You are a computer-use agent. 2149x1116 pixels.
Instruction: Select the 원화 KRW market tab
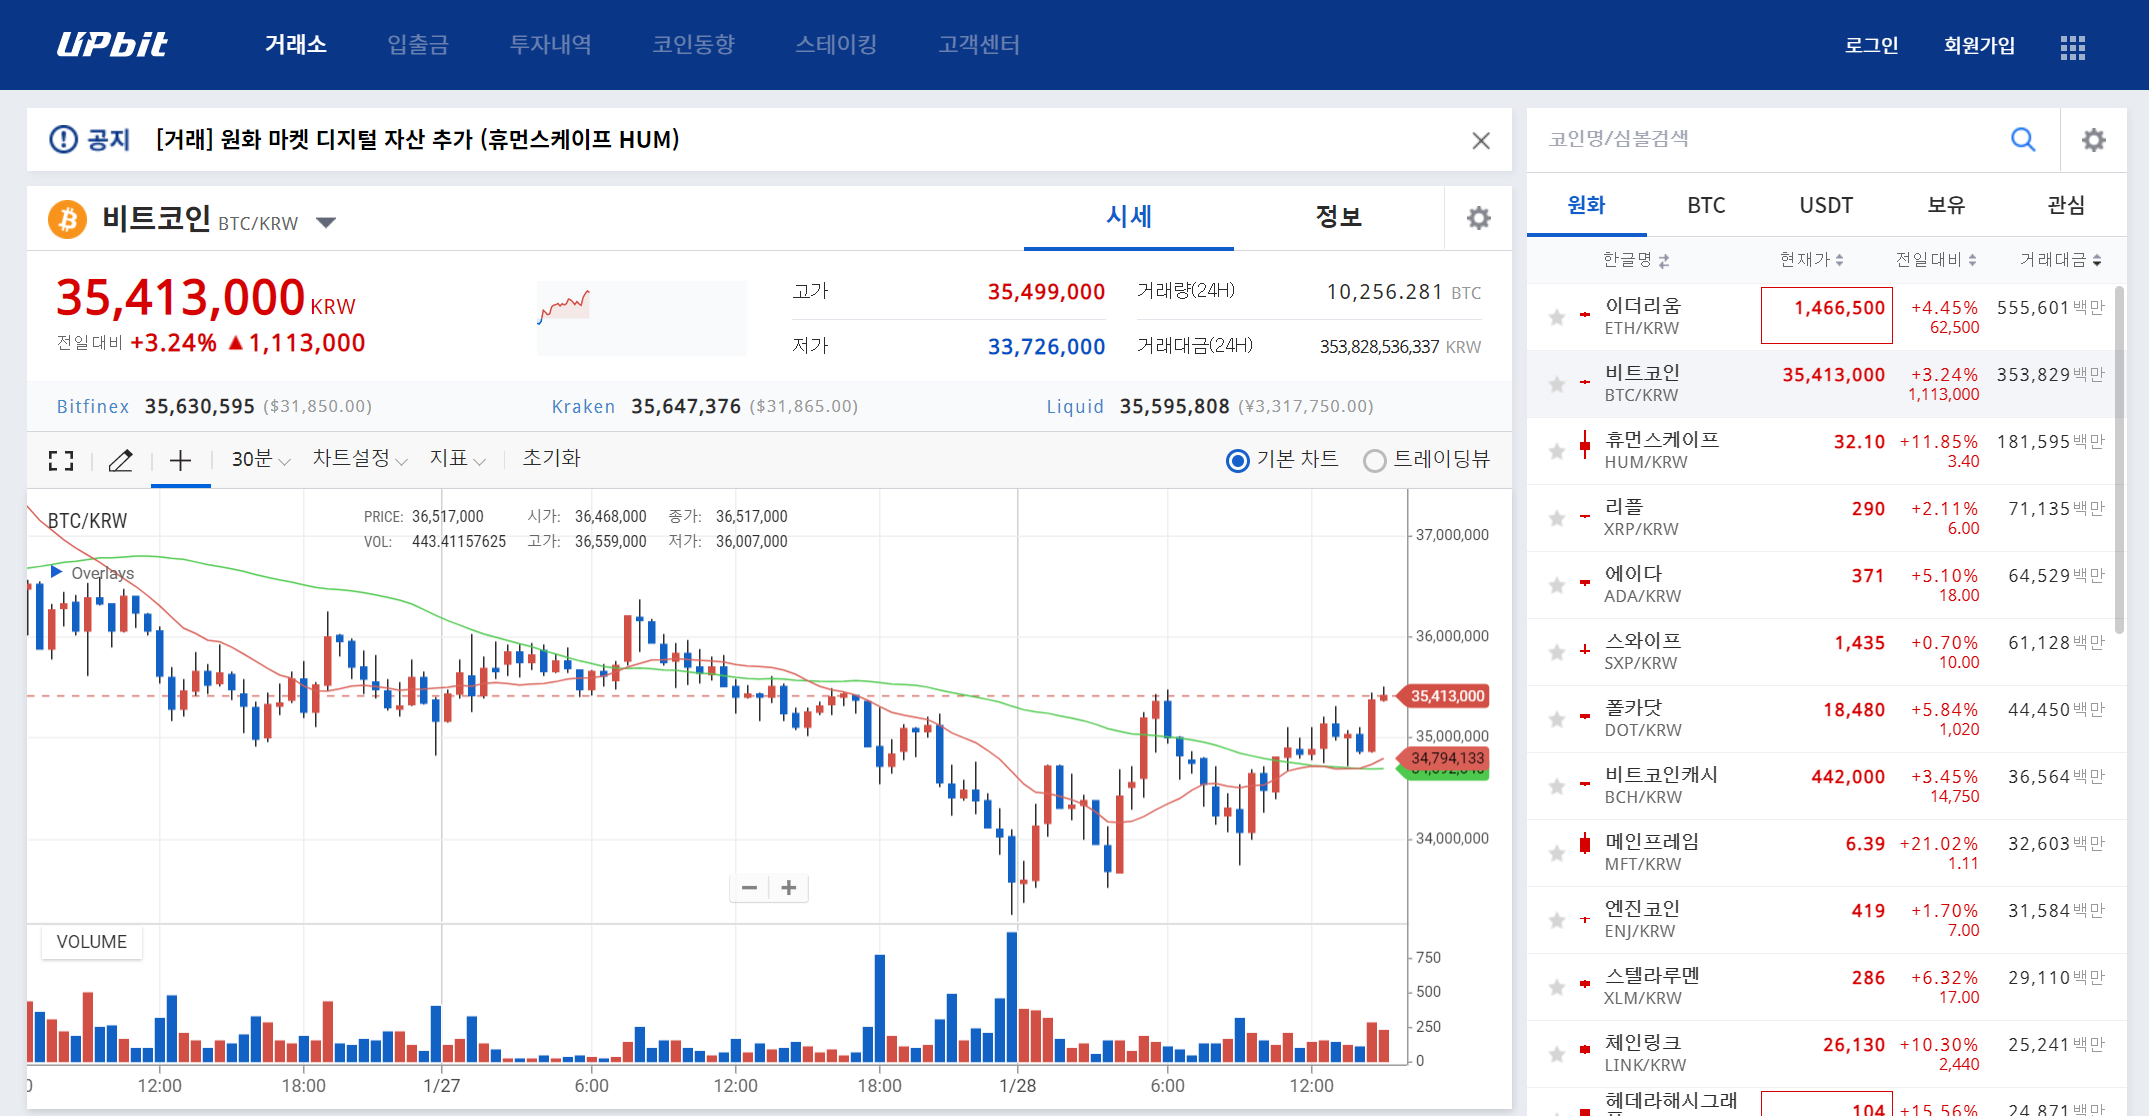coord(1587,206)
